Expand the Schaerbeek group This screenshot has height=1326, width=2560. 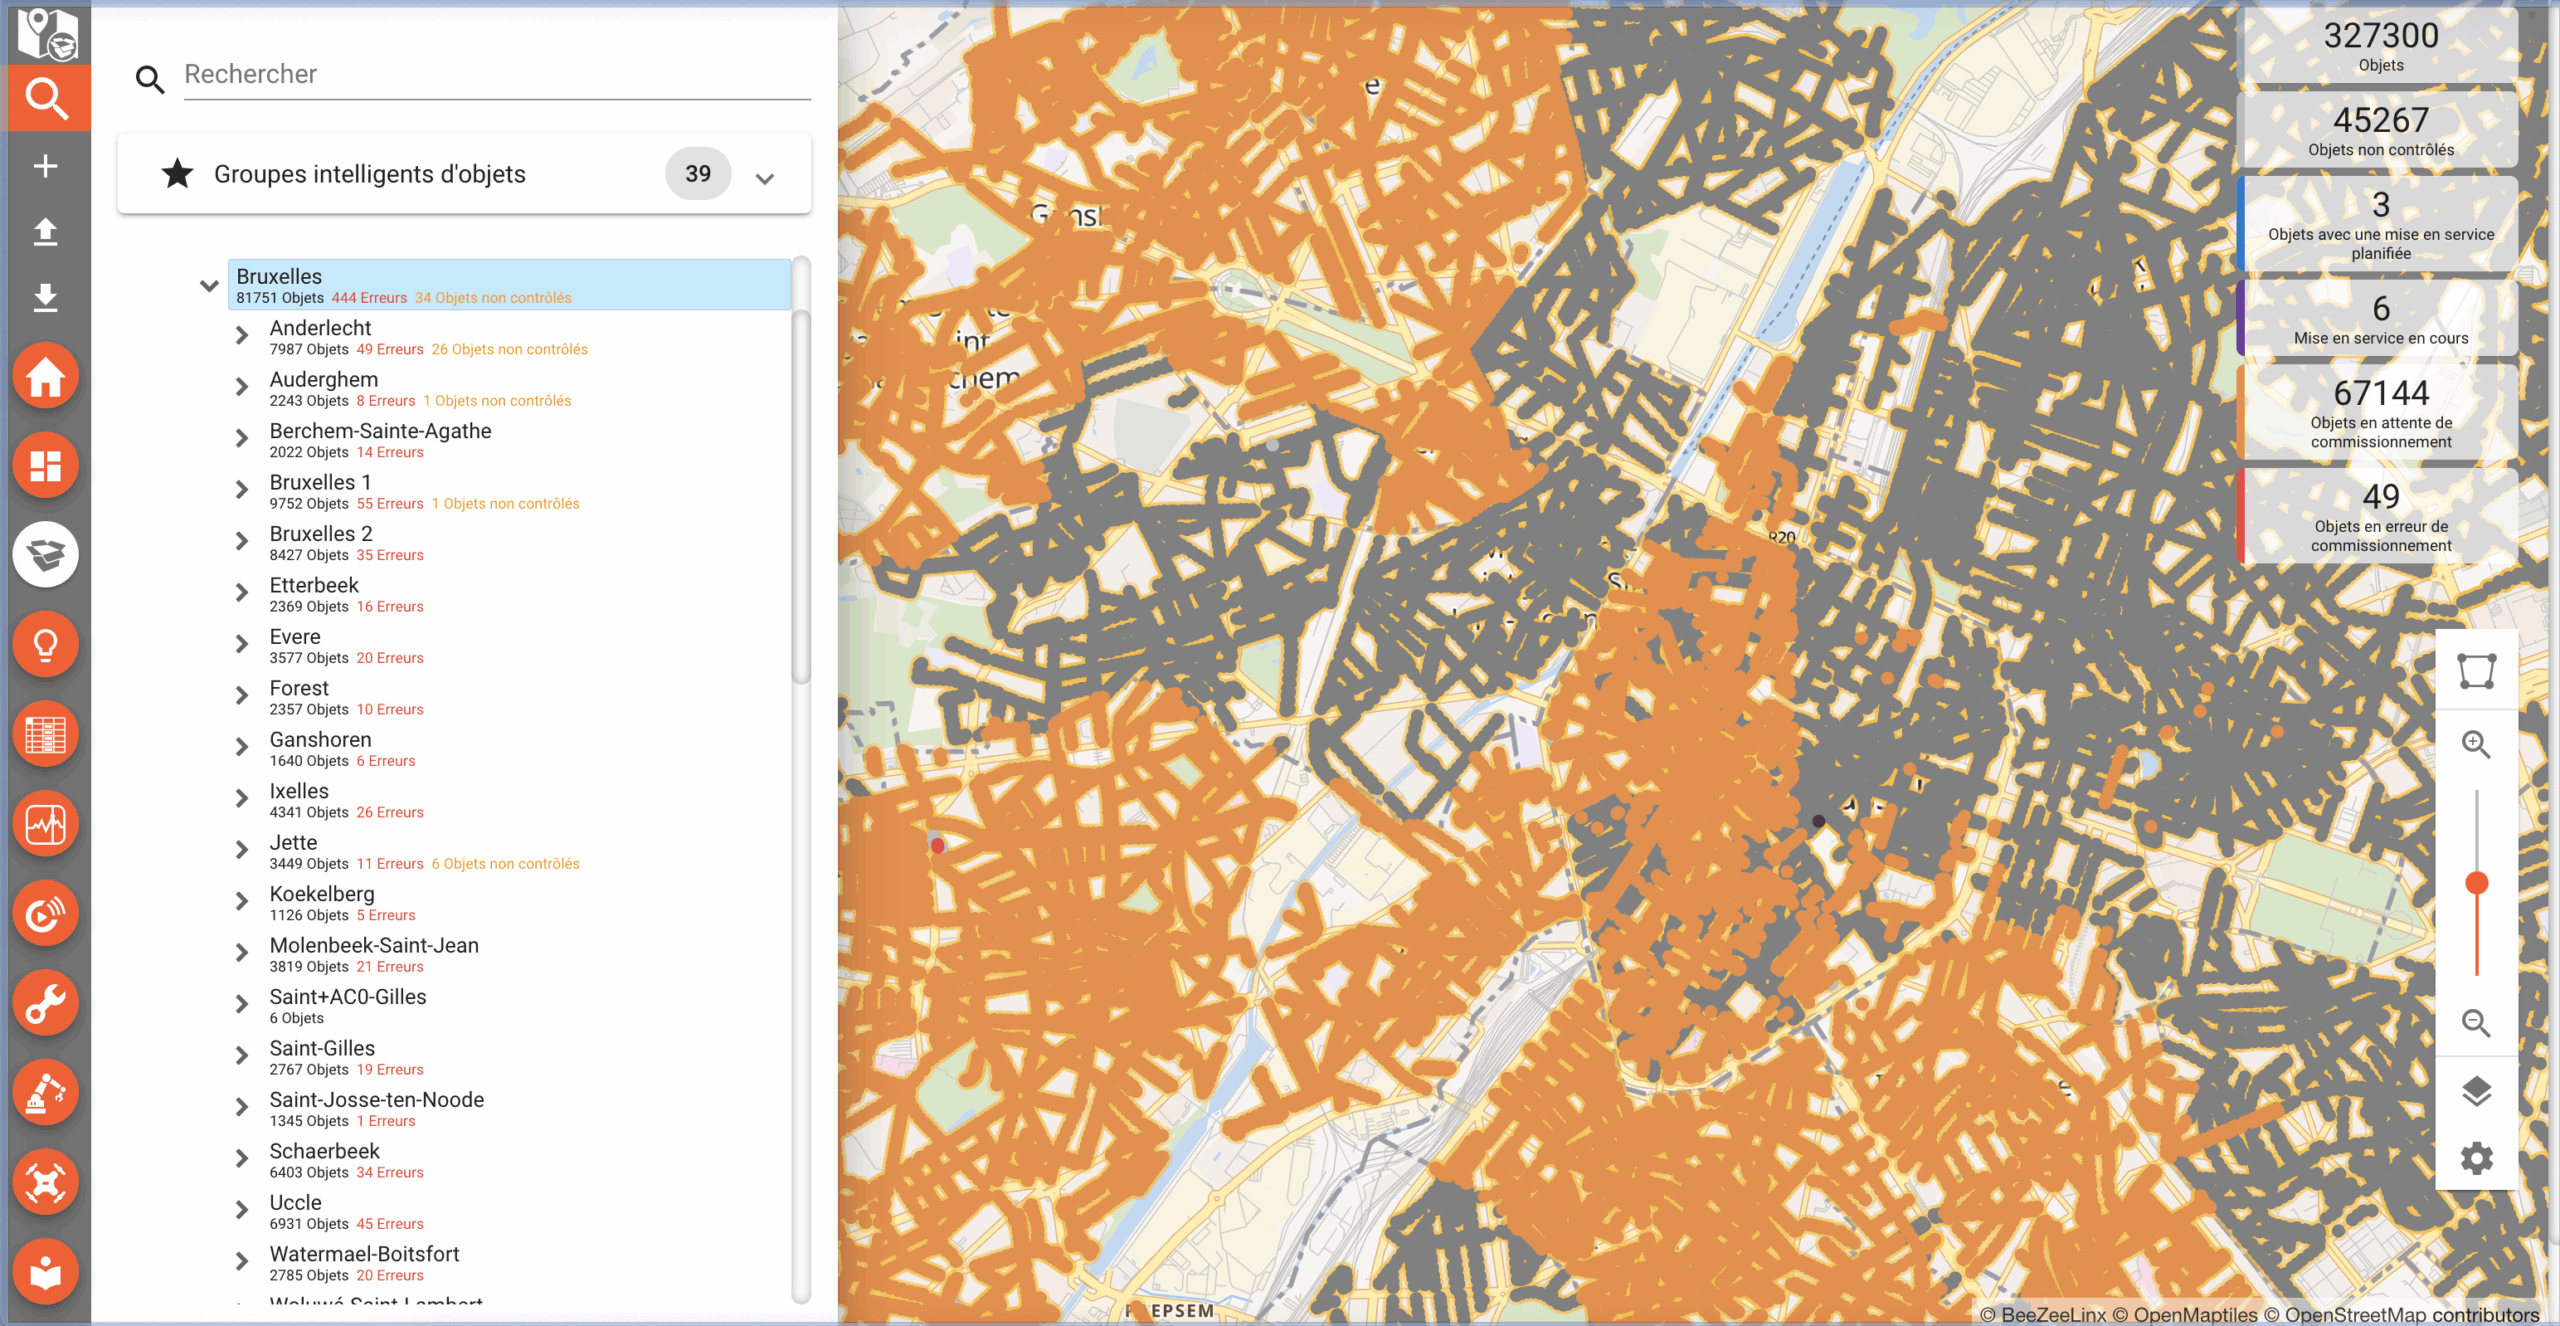coord(242,1159)
